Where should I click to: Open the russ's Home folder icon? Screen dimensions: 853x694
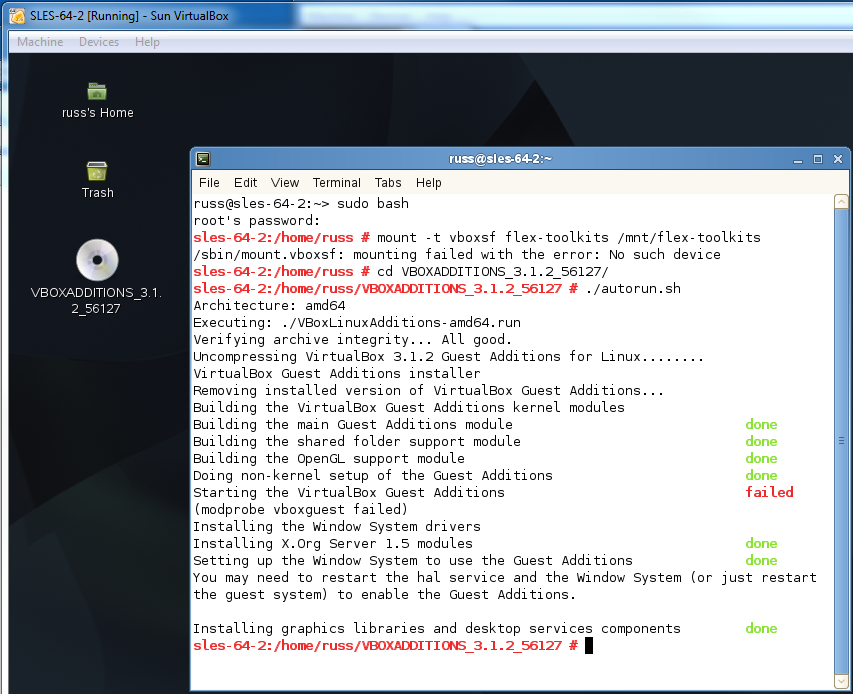tap(97, 91)
